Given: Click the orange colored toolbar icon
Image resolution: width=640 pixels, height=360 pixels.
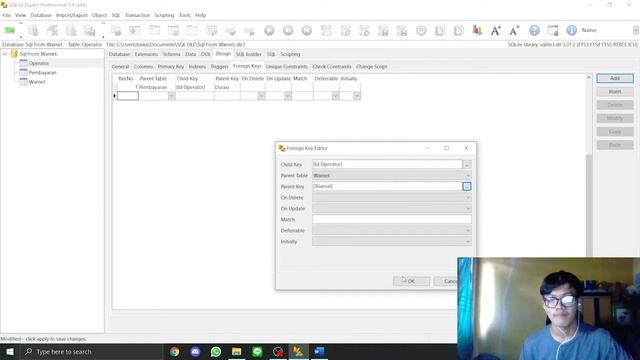Looking at the screenshot, I should pyautogui.click(x=477, y=30).
